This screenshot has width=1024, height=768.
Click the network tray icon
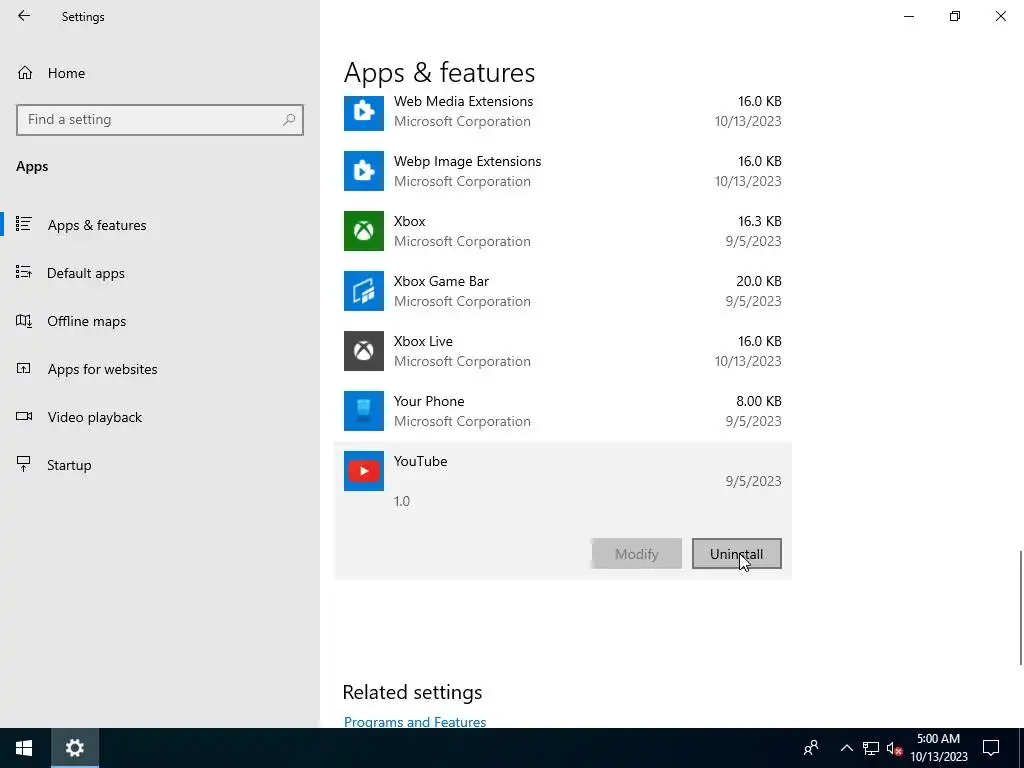(x=871, y=748)
